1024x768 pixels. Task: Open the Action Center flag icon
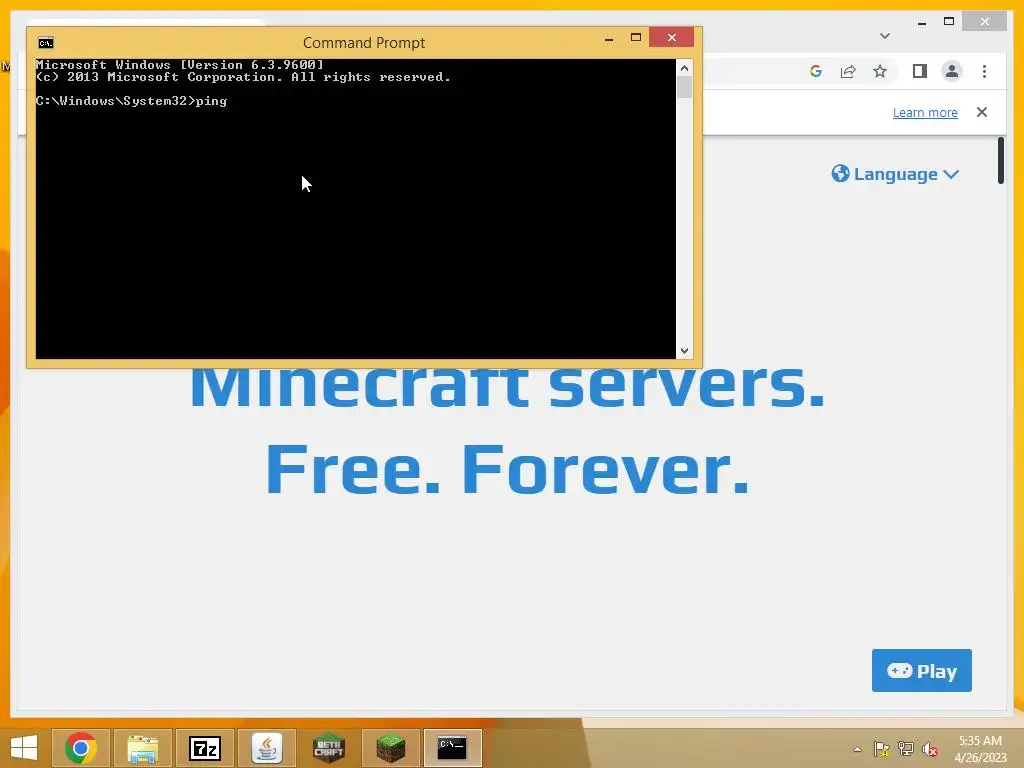coord(881,749)
